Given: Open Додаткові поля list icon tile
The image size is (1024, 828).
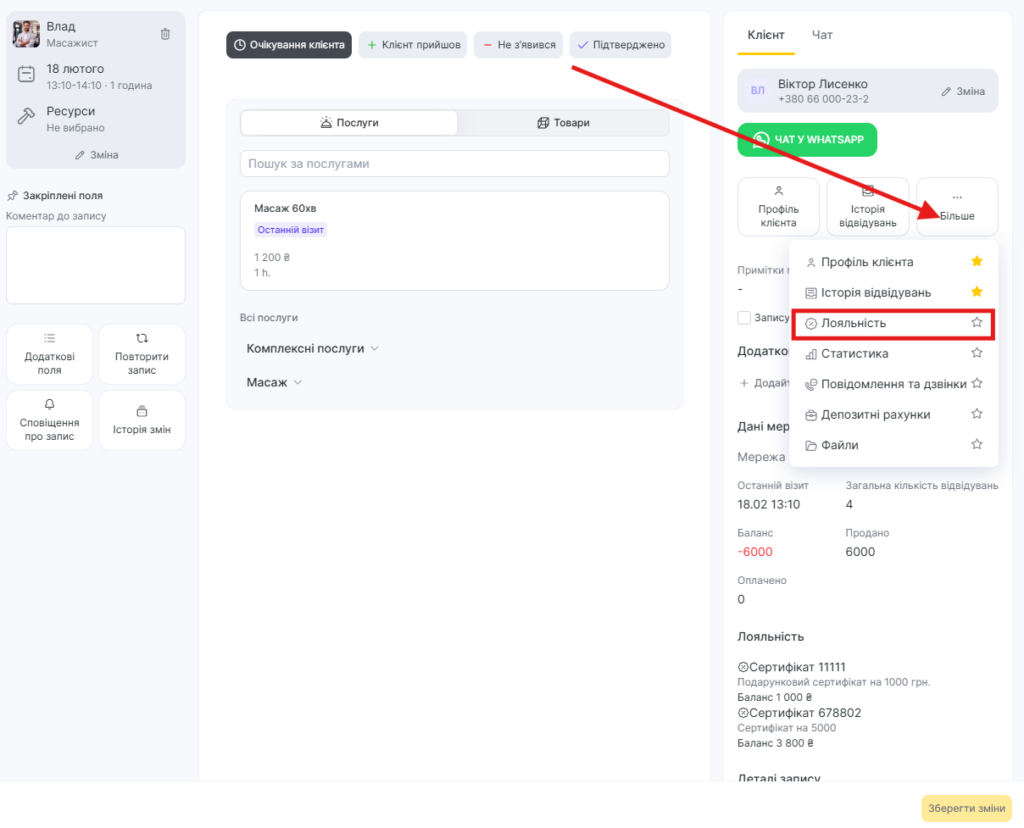Looking at the screenshot, I should [x=50, y=354].
